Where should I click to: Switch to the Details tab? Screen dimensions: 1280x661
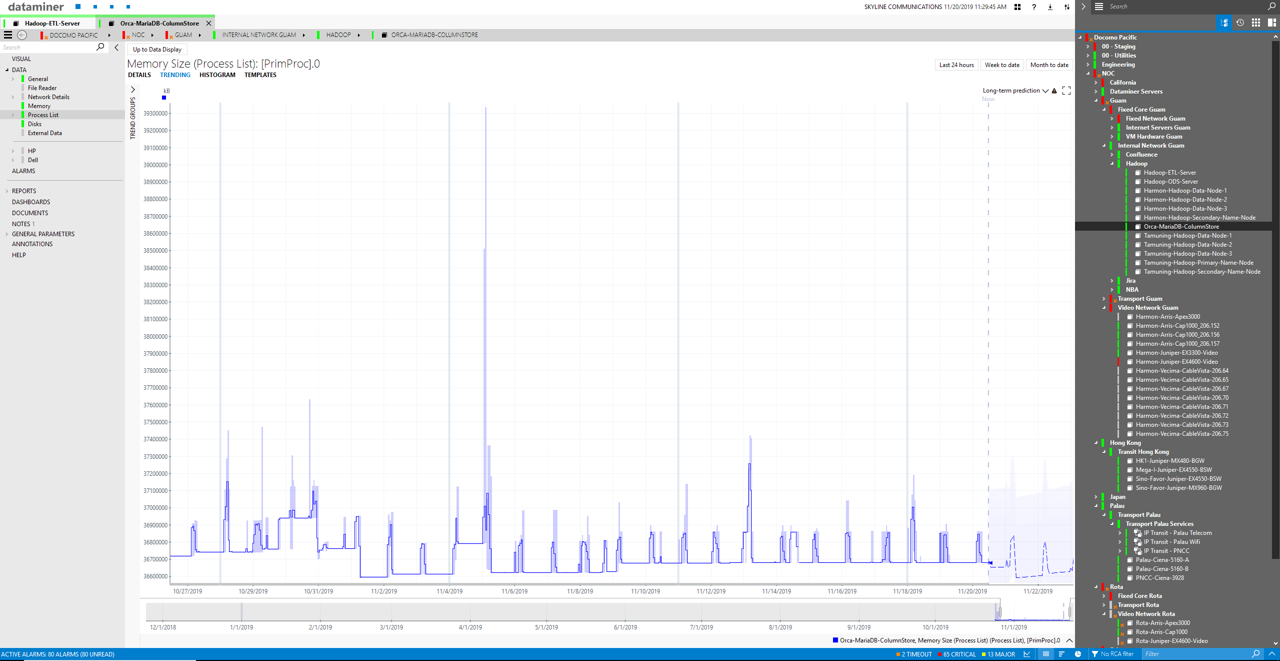click(x=139, y=75)
